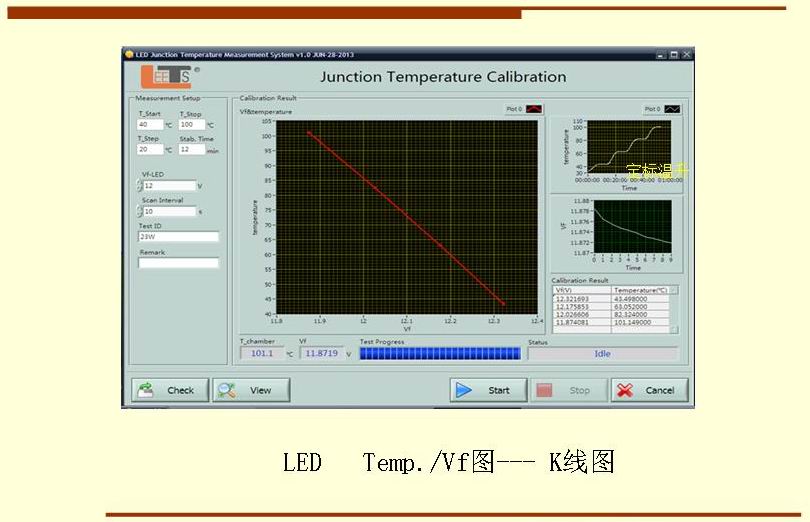Screen dimensions: 810x522
Task: Select table cell 11.874081
Action: click(x=582, y=322)
